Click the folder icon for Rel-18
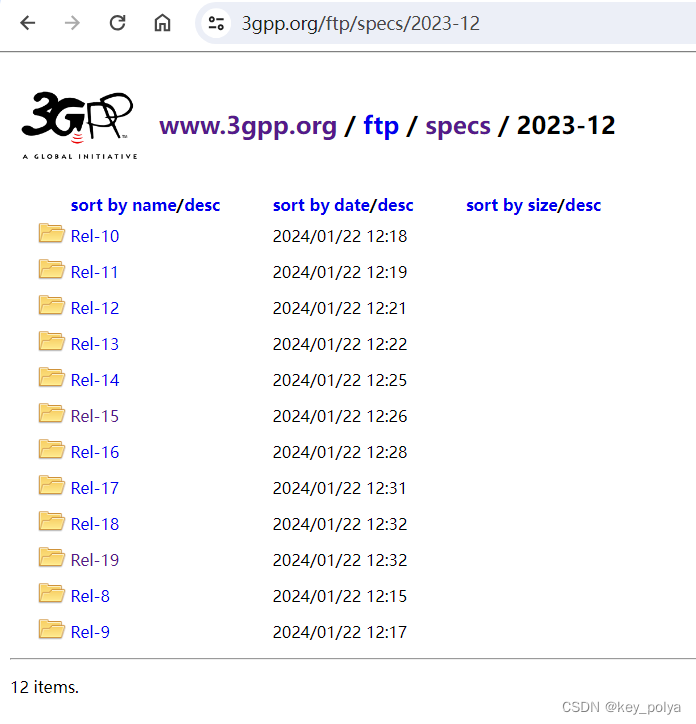The width and height of the screenshot is (696, 724). pos(51,521)
